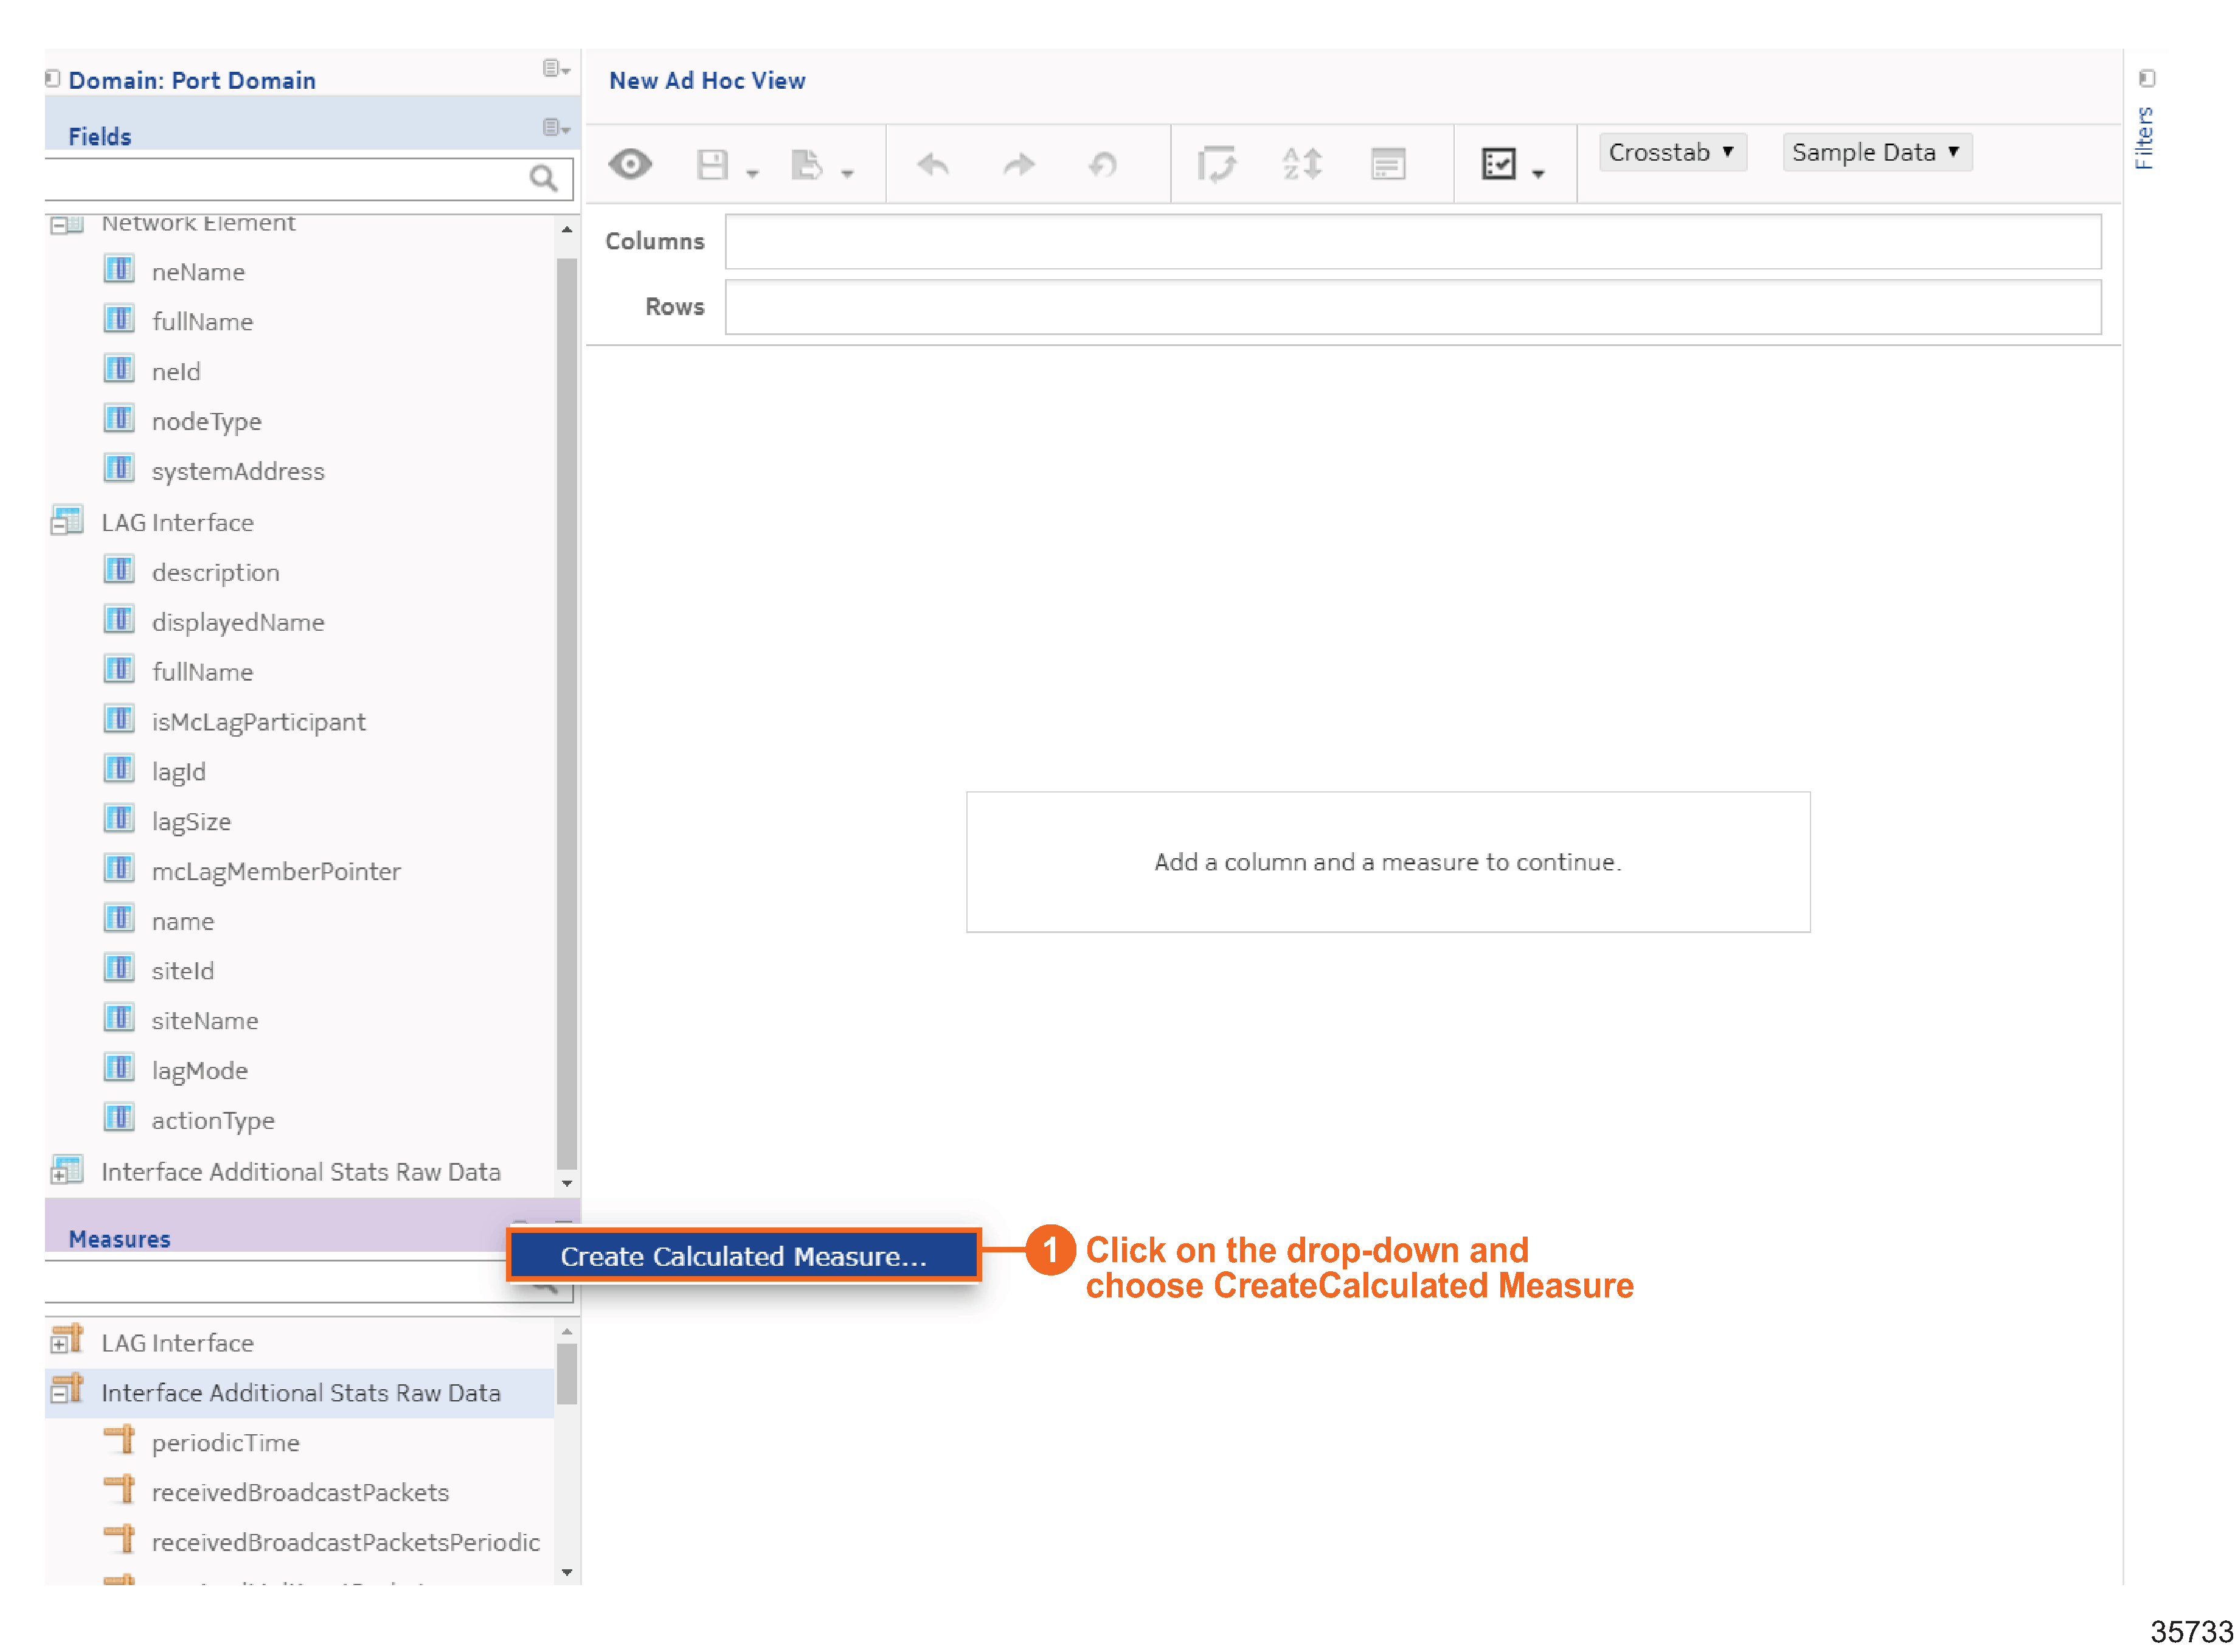The image size is (2235, 1652).
Task: Expand LAG Interface under Measures
Action: pyautogui.click(x=60, y=1345)
